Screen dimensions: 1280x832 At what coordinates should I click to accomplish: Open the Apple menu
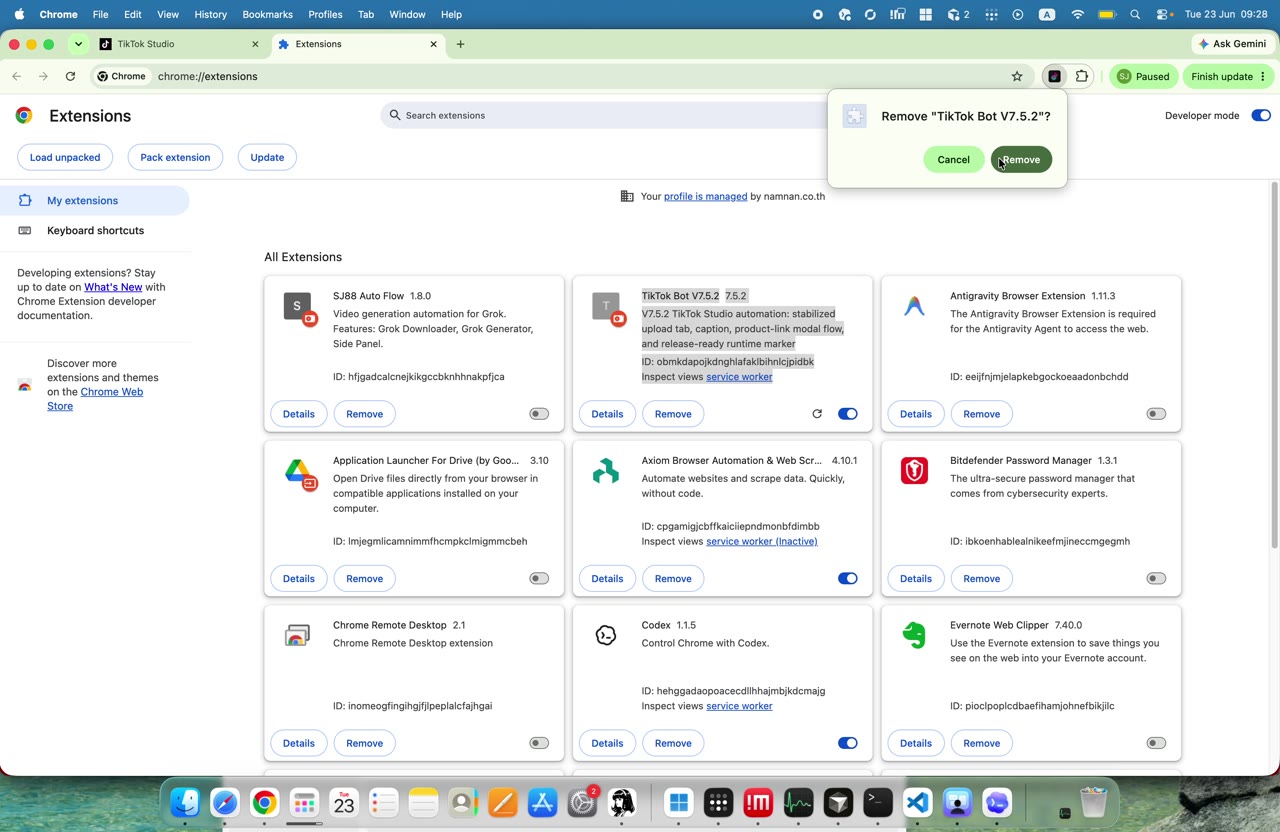pos(19,14)
